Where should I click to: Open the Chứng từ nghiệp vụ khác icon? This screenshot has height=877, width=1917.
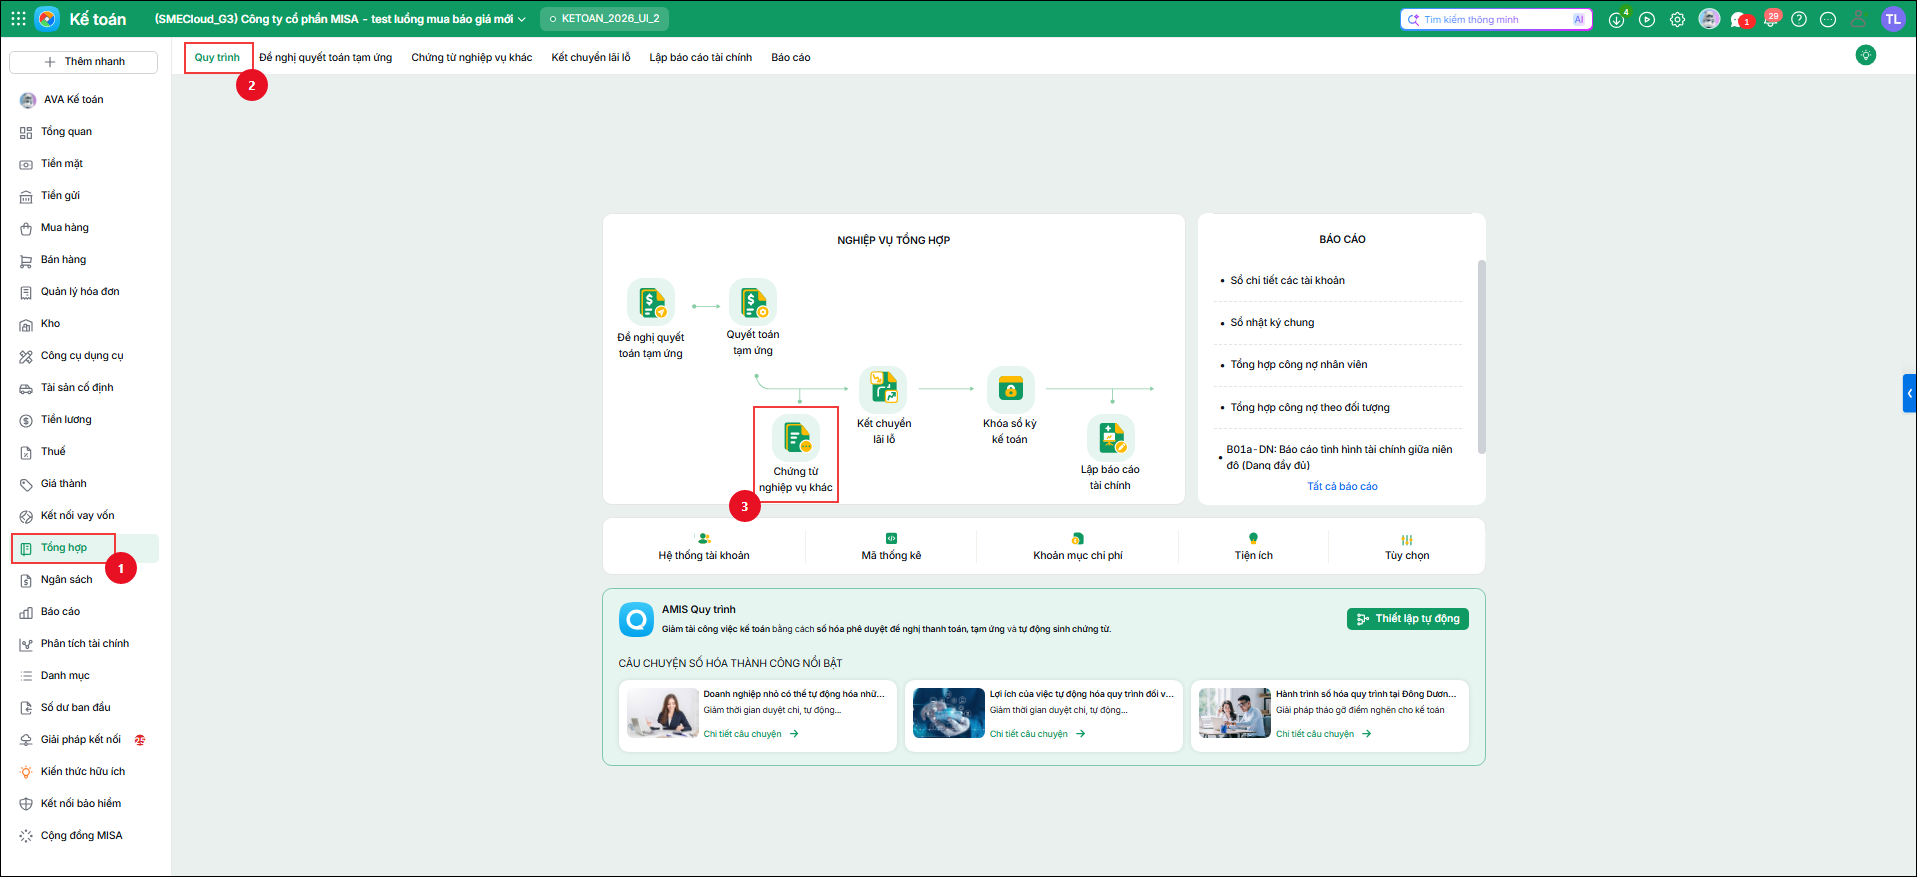point(796,439)
